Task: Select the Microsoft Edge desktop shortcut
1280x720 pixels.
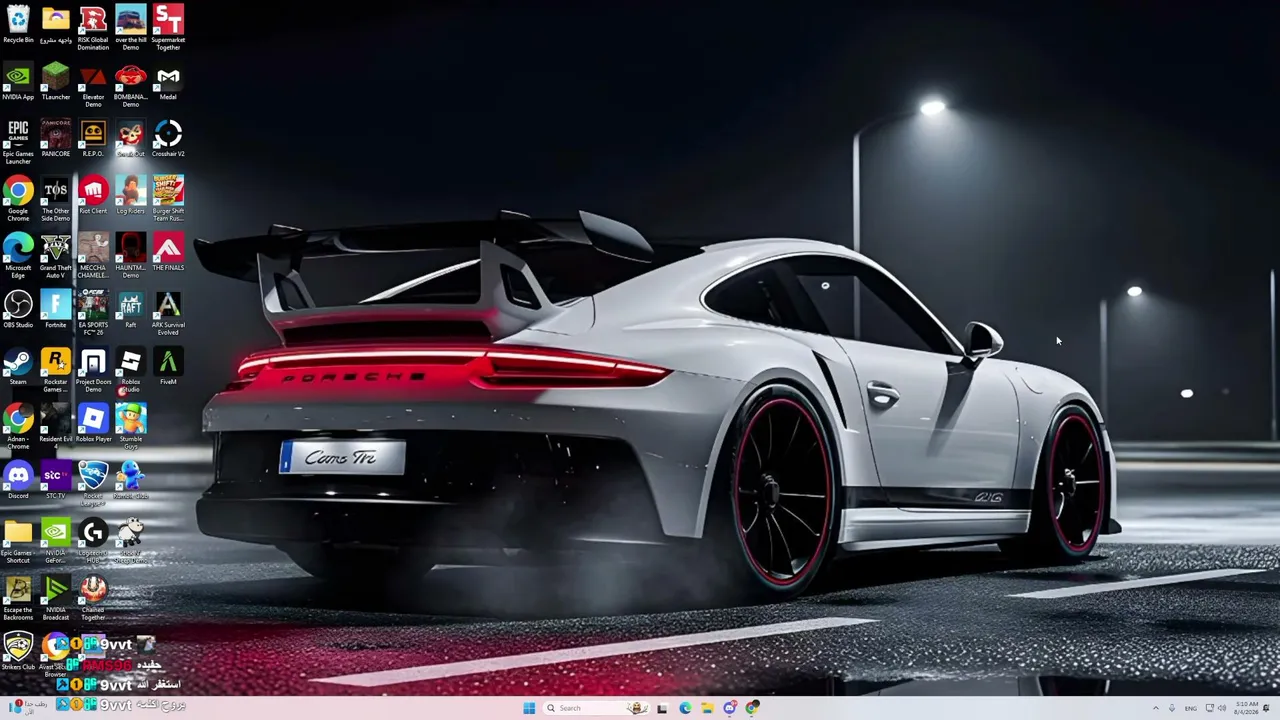Action: pos(18,257)
